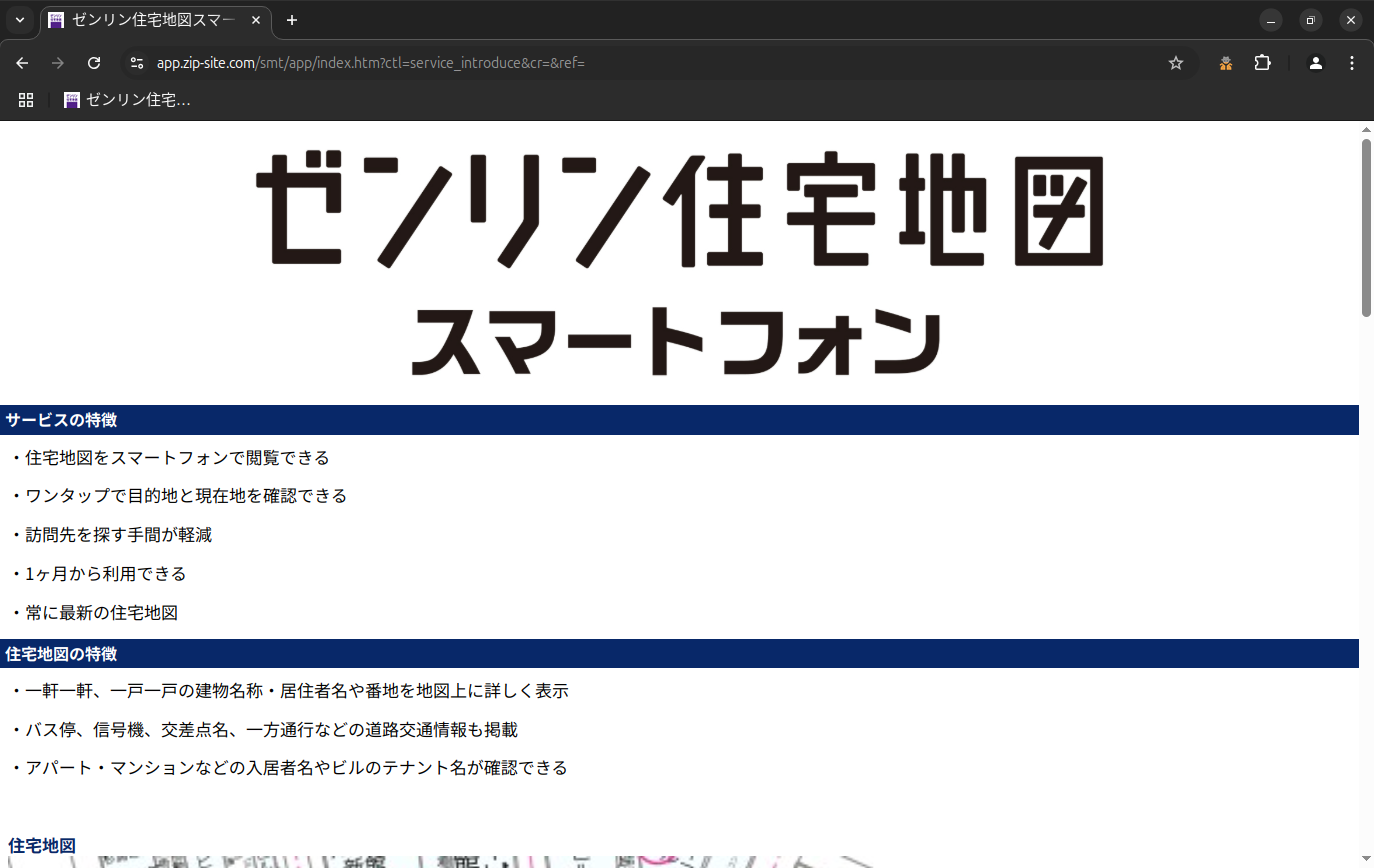The width and height of the screenshot is (1374, 868).
Task: Reload the current page
Action: [94, 63]
